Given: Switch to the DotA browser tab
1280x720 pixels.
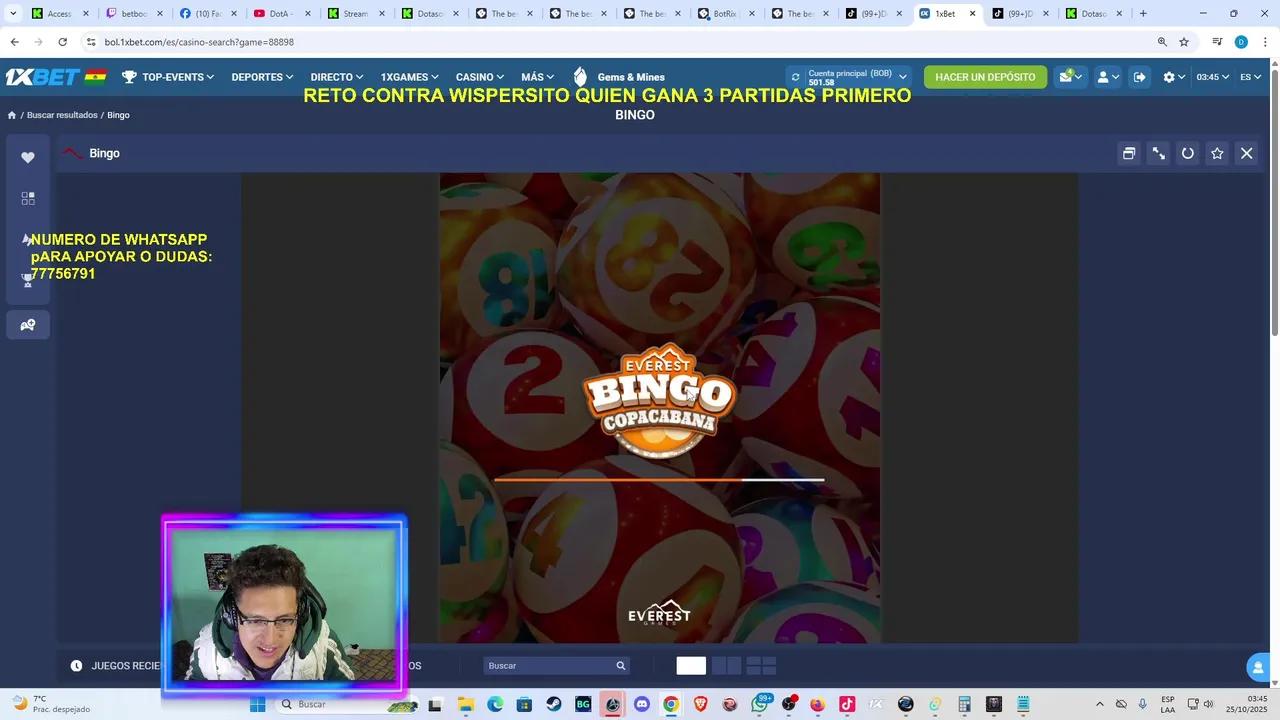Looking at the screenshot, I should (282, 14).
